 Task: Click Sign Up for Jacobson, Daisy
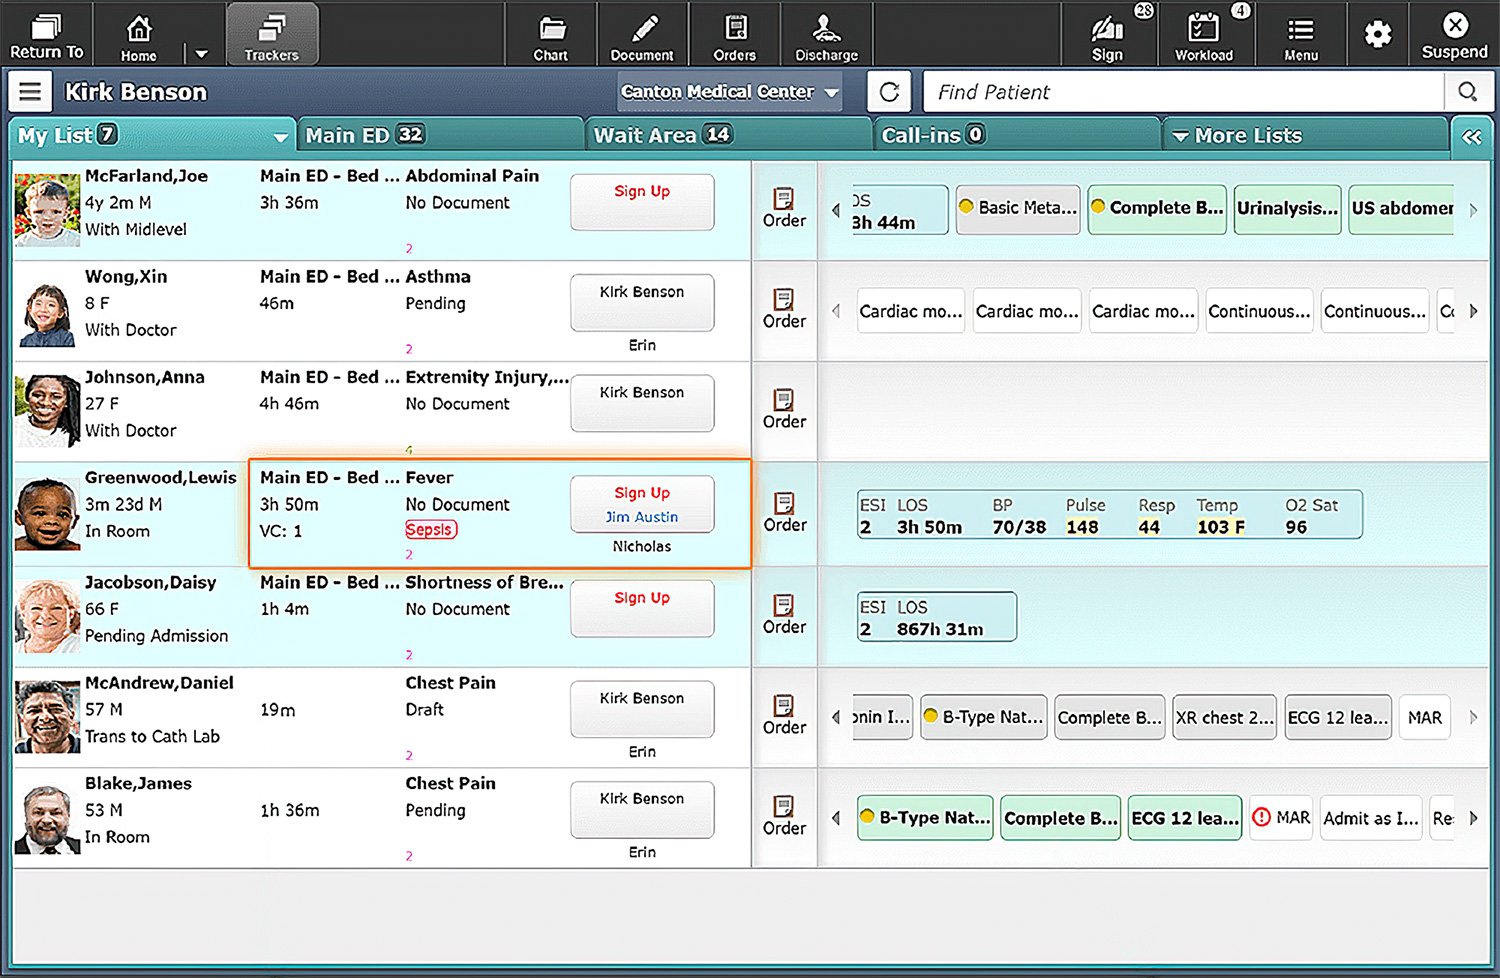click(642, 608)
